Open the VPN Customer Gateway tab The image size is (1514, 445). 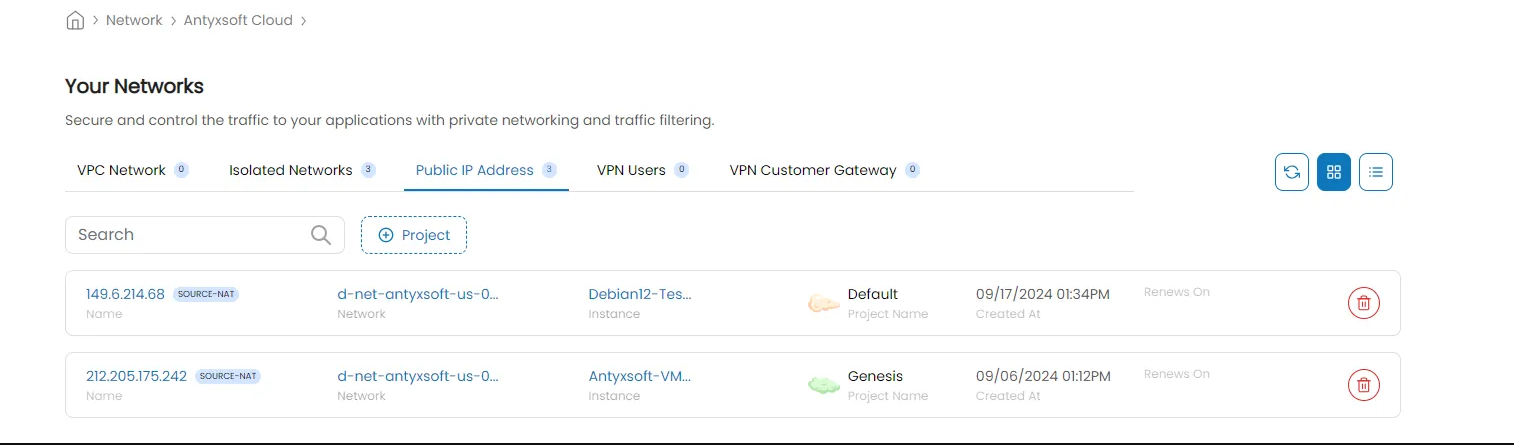[813, 170]
